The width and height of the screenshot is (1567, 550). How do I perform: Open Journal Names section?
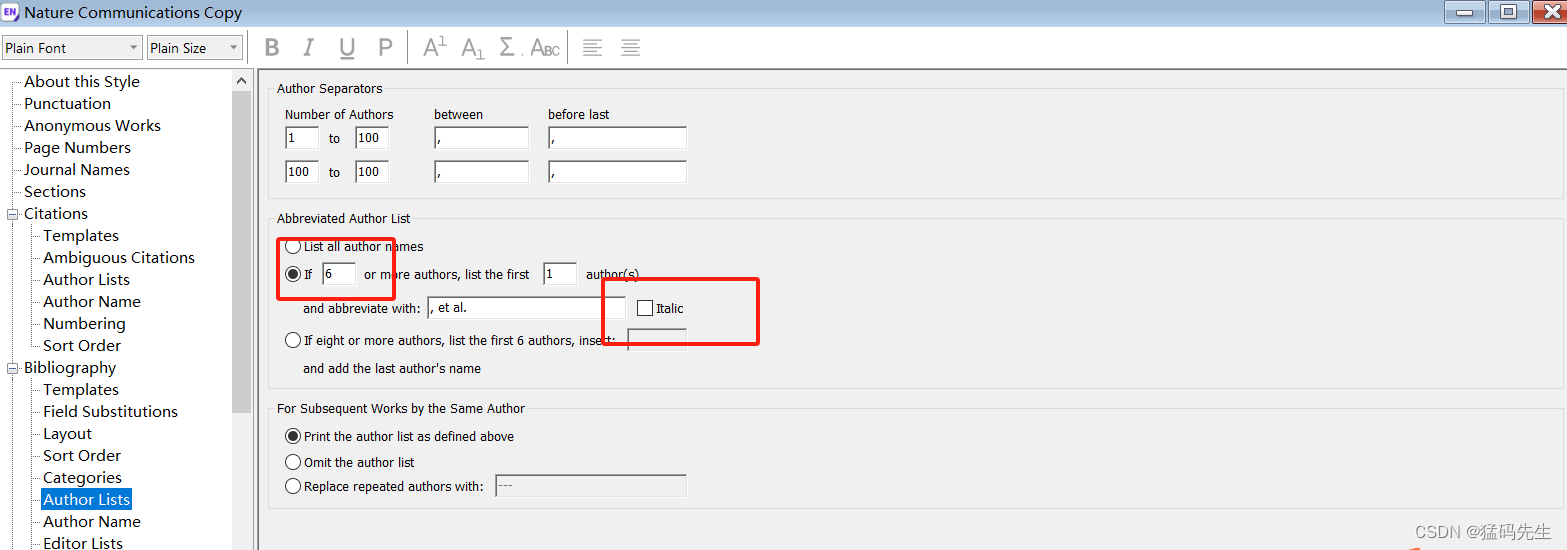click(77, 170)
